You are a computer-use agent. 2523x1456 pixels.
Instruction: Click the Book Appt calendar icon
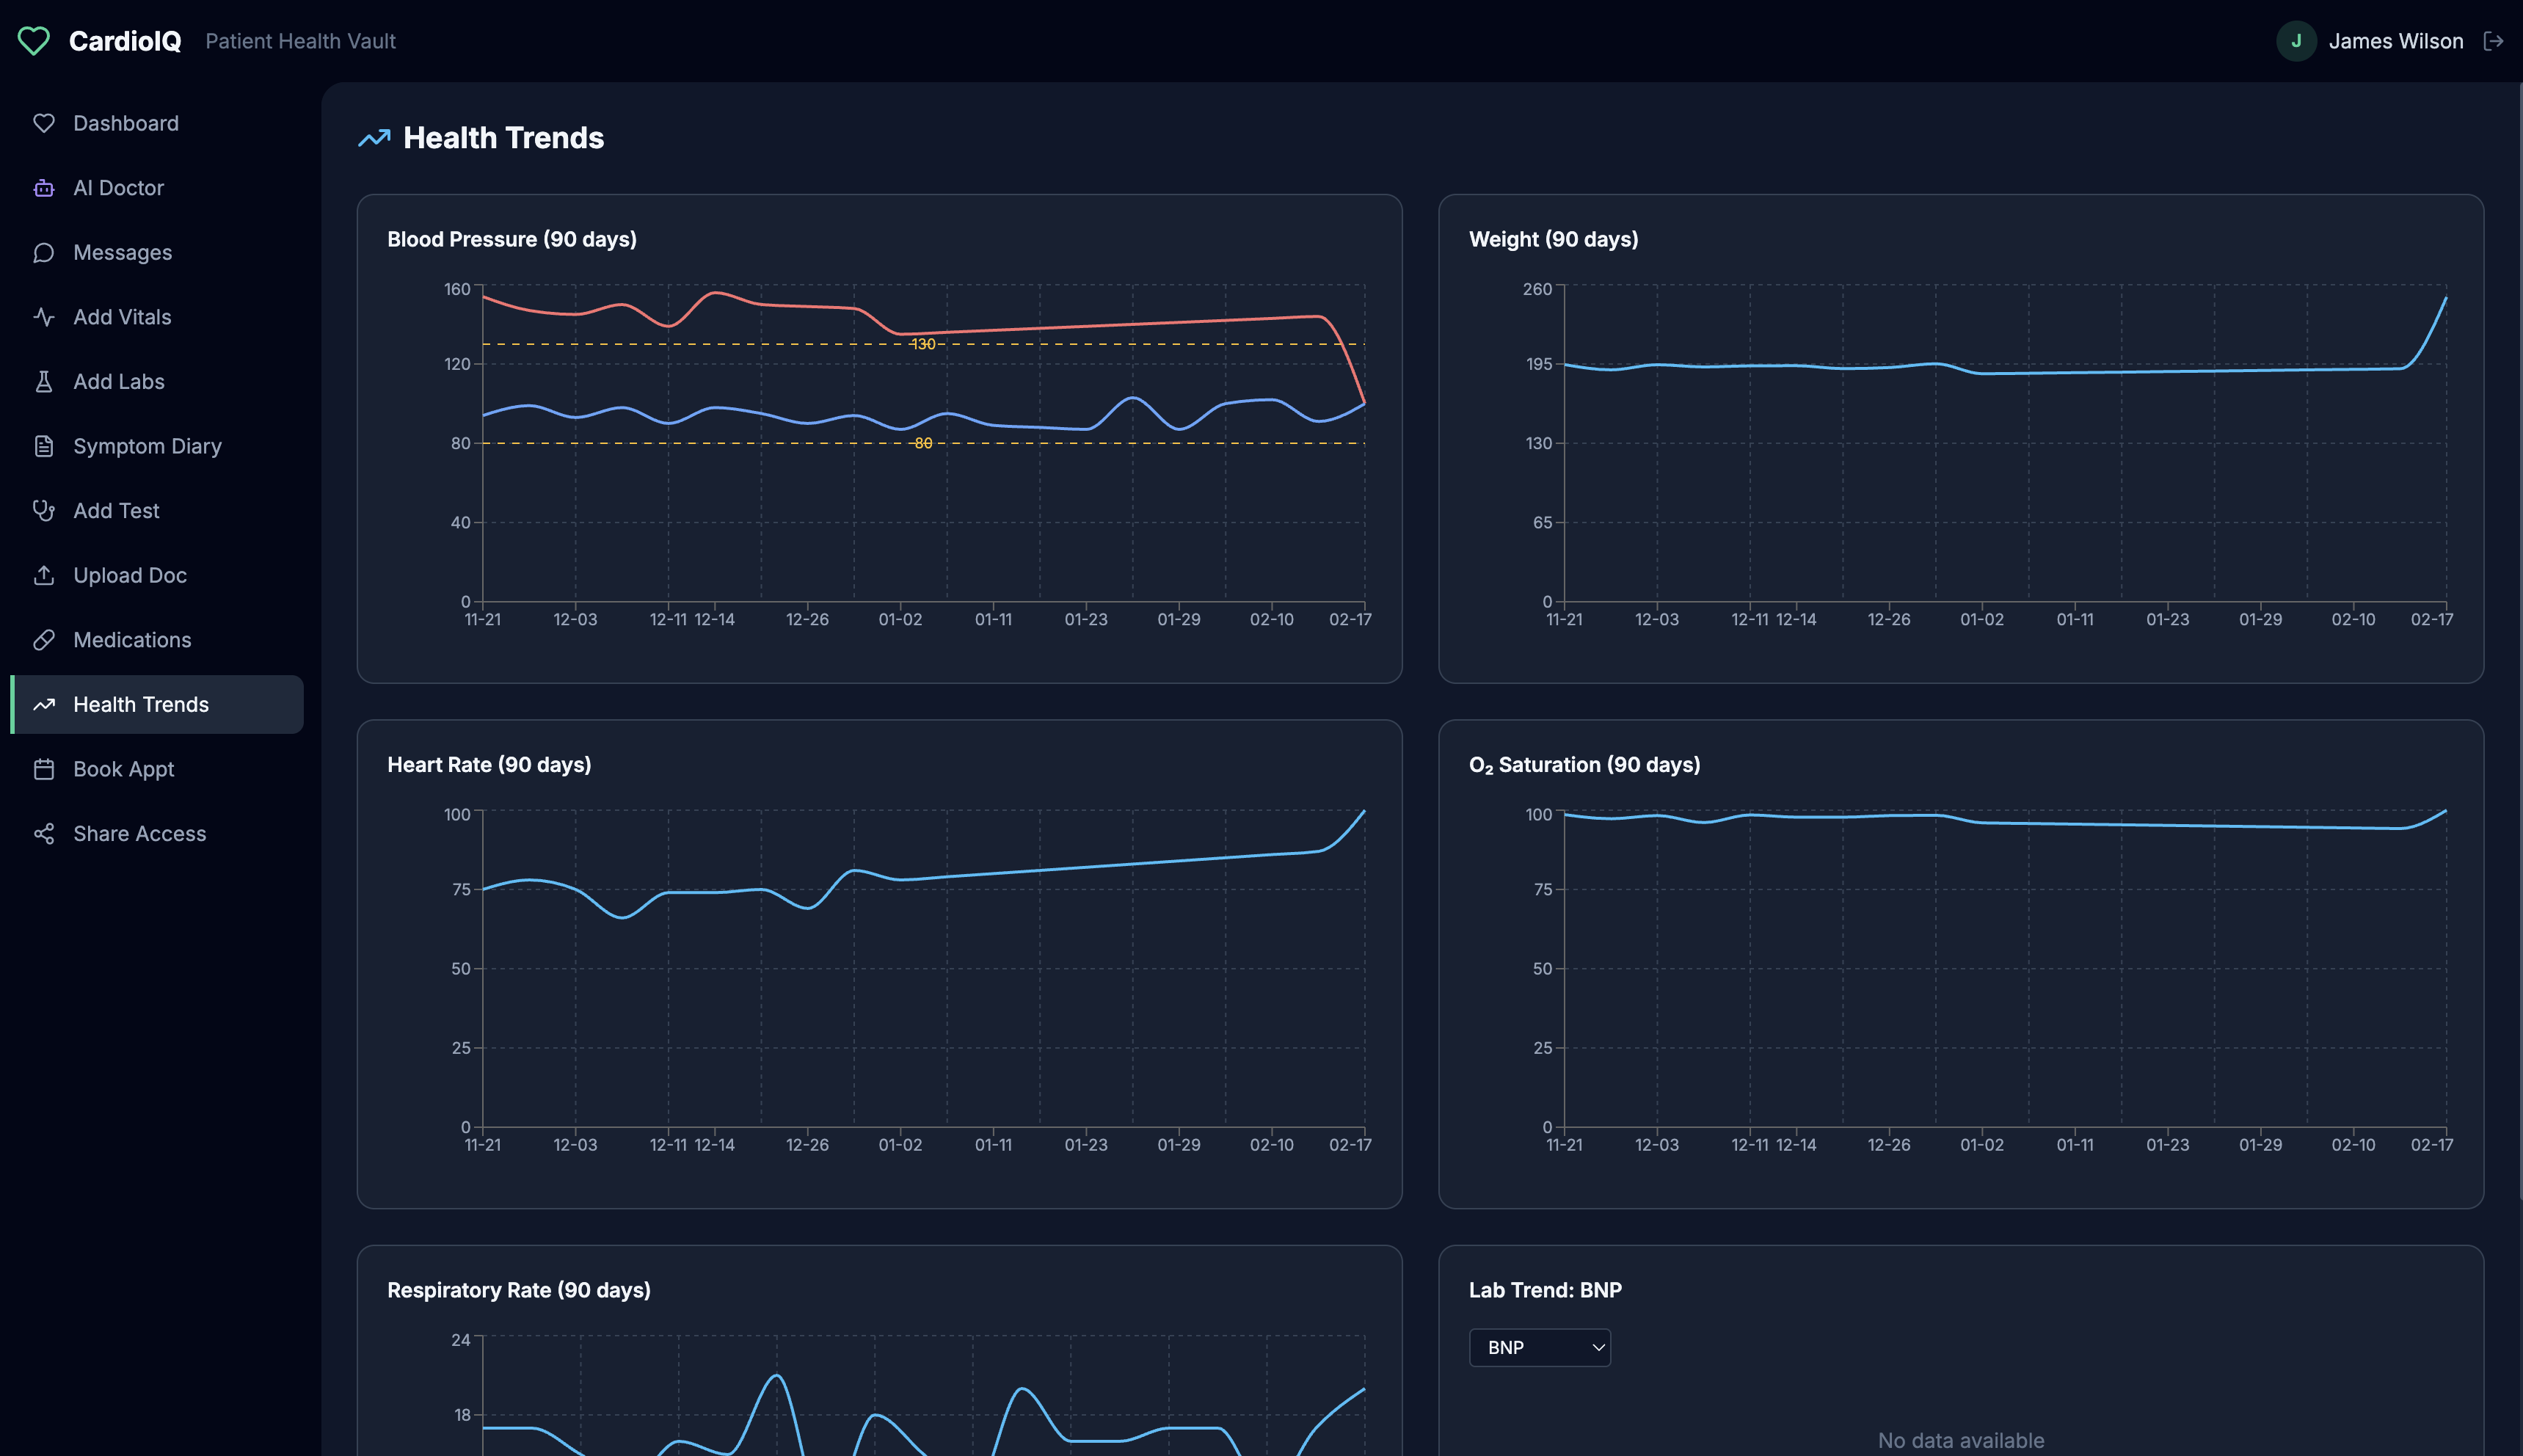coord(44,769)
